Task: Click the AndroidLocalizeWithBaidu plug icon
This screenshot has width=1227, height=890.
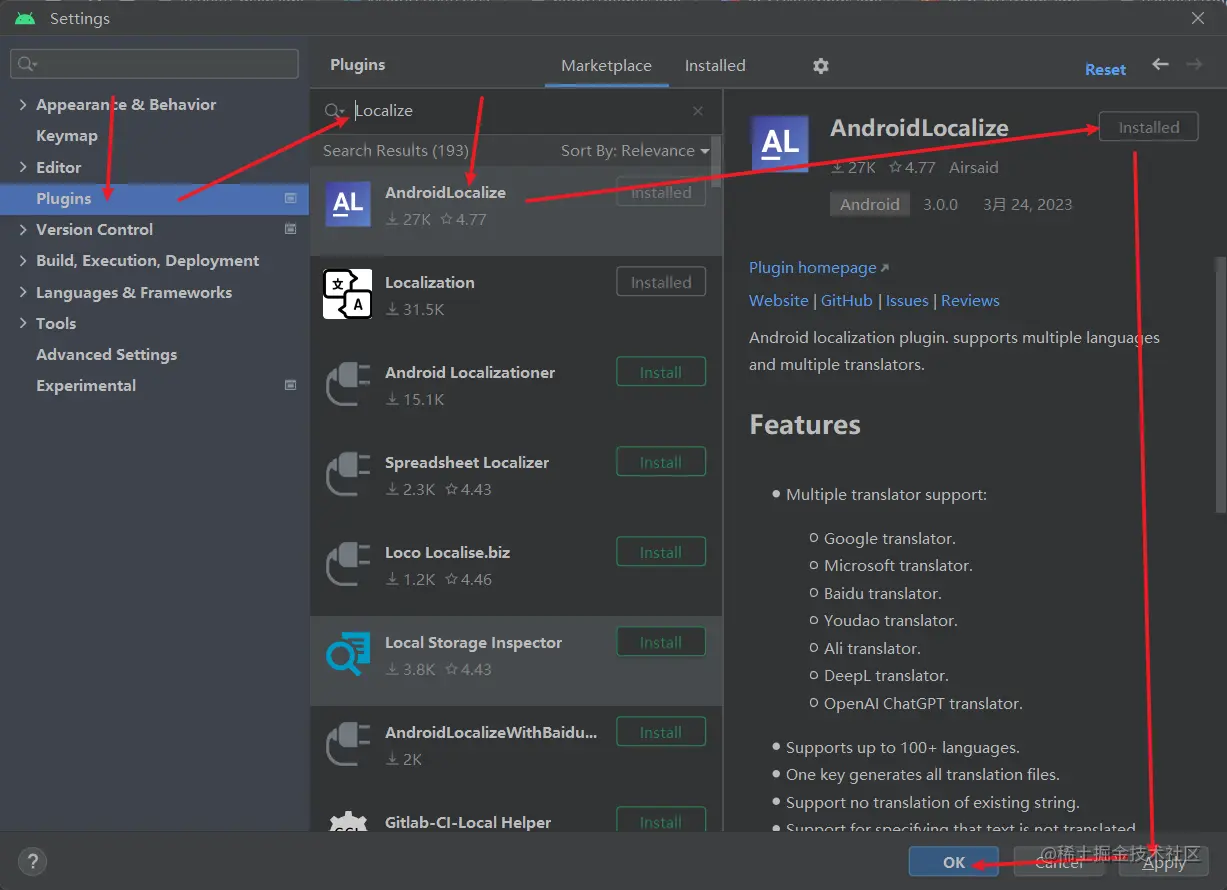Action: tap(348, 744)
